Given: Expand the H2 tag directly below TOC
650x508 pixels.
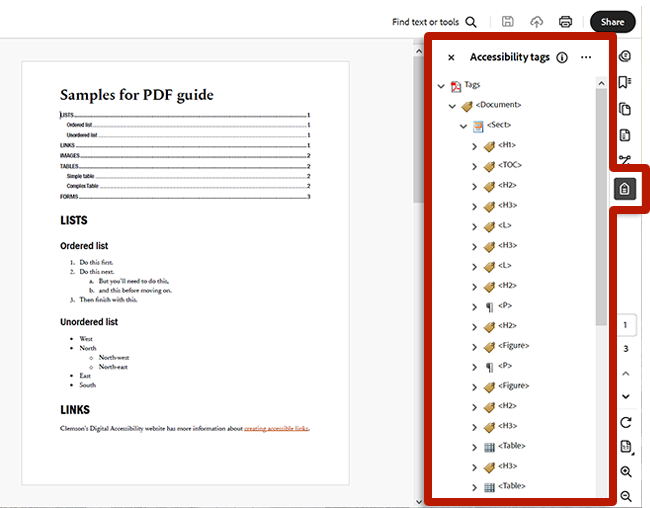Looking at the screenshot, I should (x=475, y=187).
